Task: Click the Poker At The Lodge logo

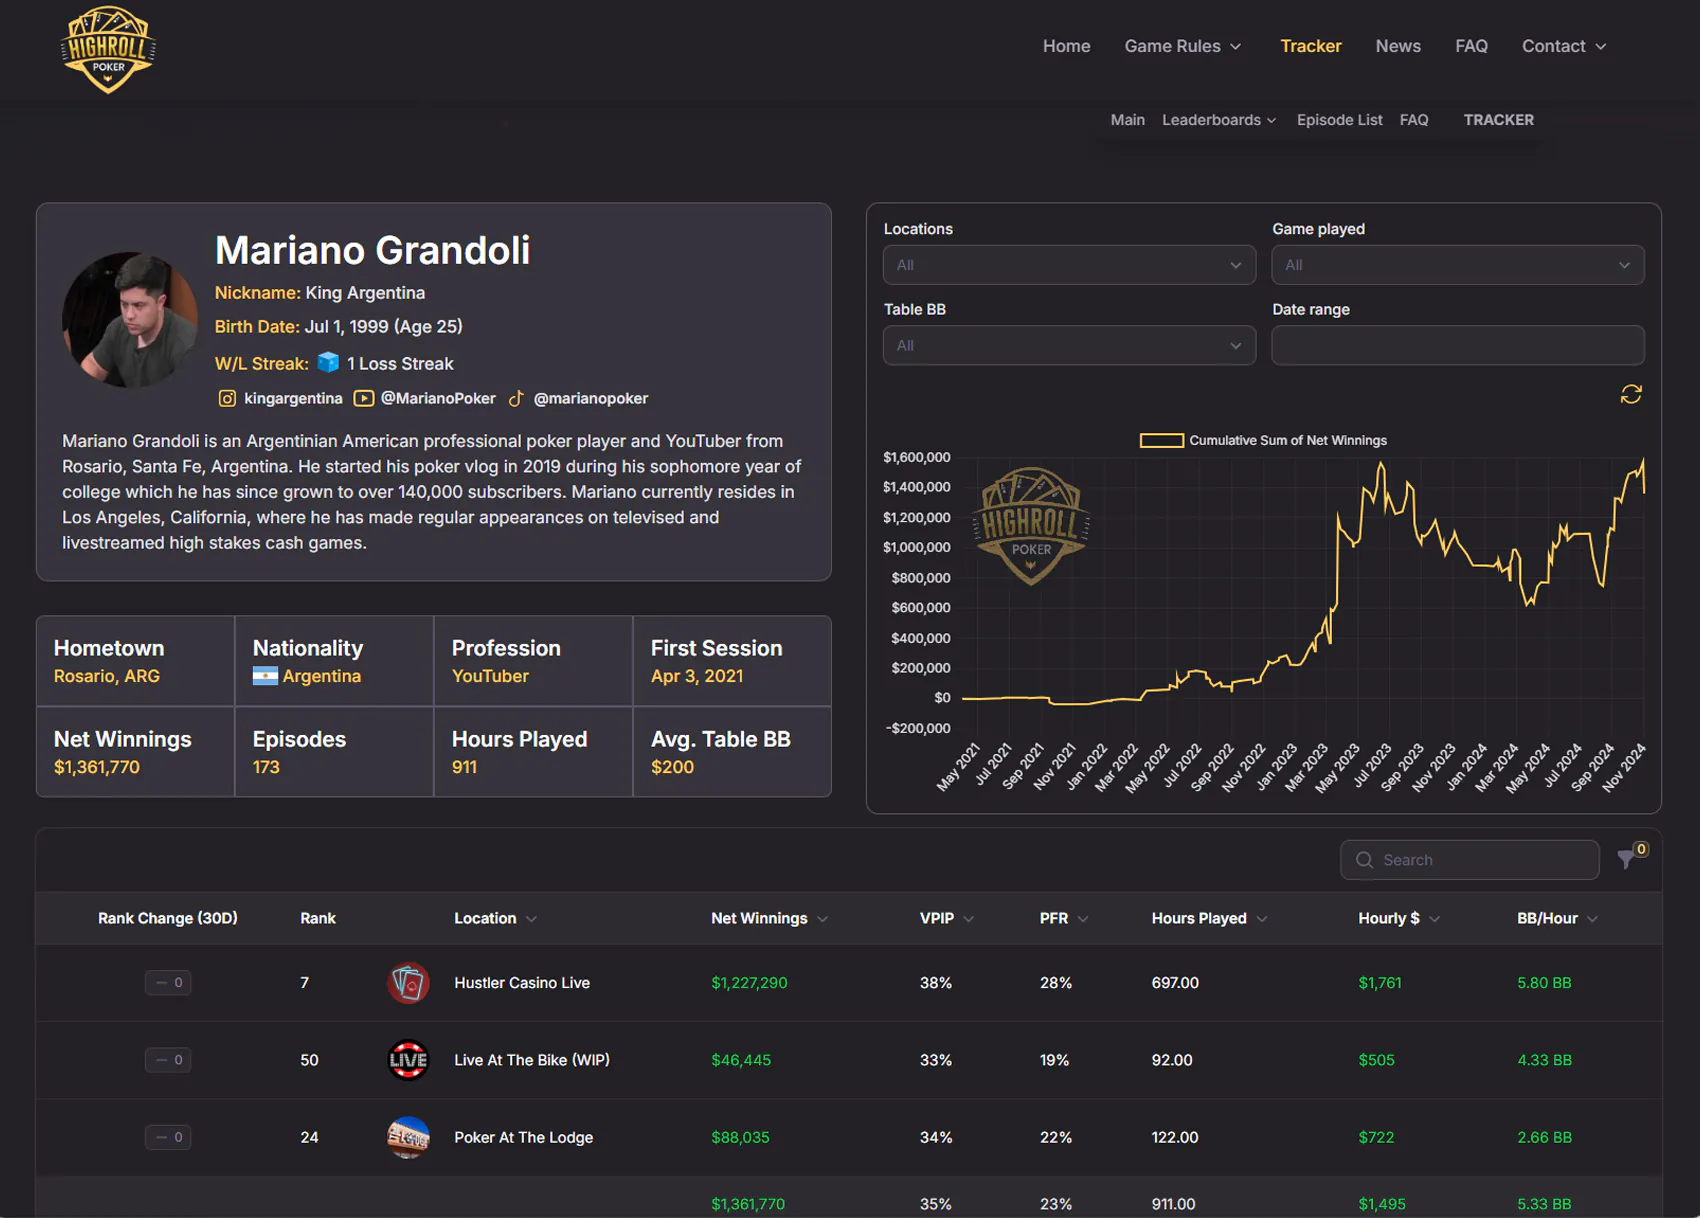Action: point(408,1137)
